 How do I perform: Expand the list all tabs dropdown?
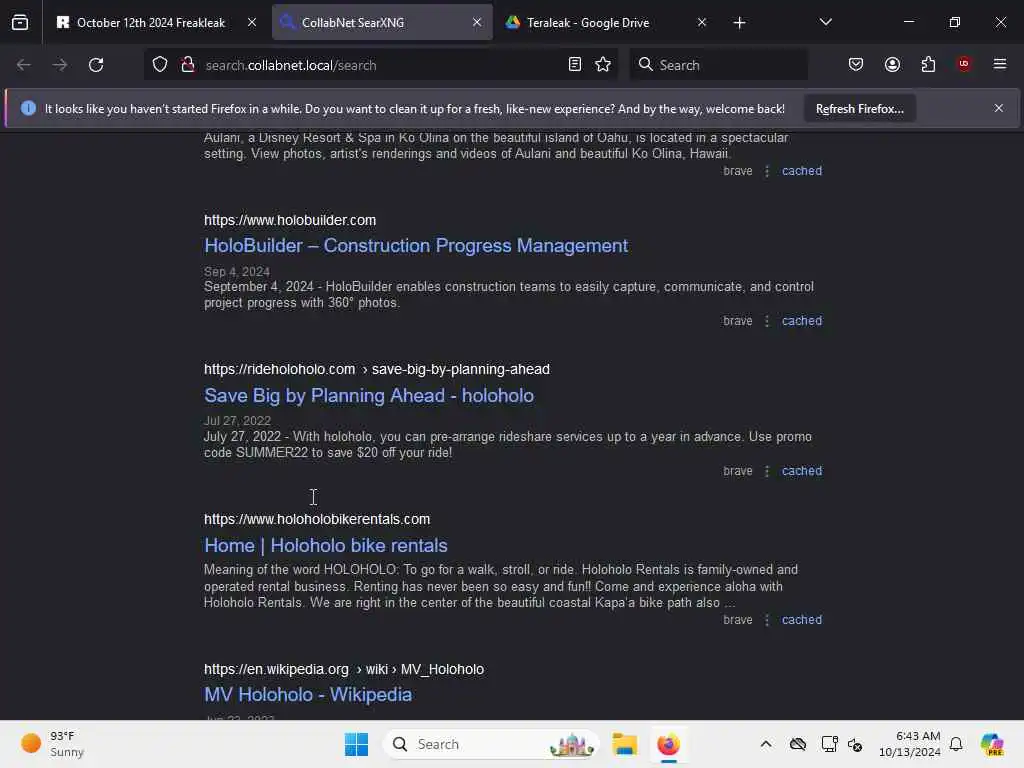coord(825,23)
